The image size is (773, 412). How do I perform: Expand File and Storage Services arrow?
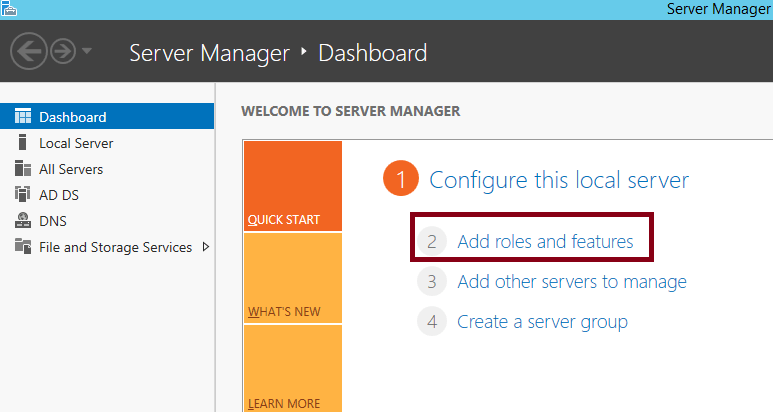206,247
